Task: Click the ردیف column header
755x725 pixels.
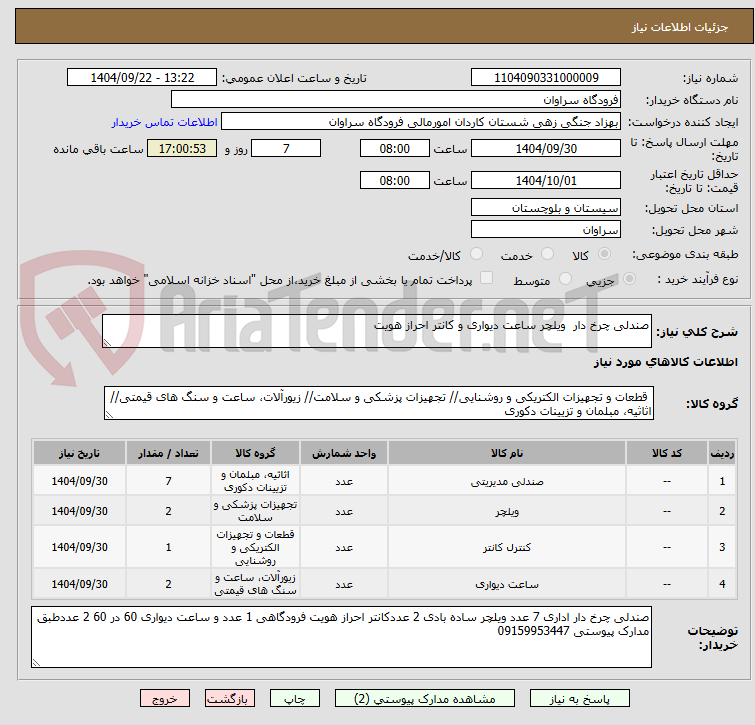Action: 722,453
